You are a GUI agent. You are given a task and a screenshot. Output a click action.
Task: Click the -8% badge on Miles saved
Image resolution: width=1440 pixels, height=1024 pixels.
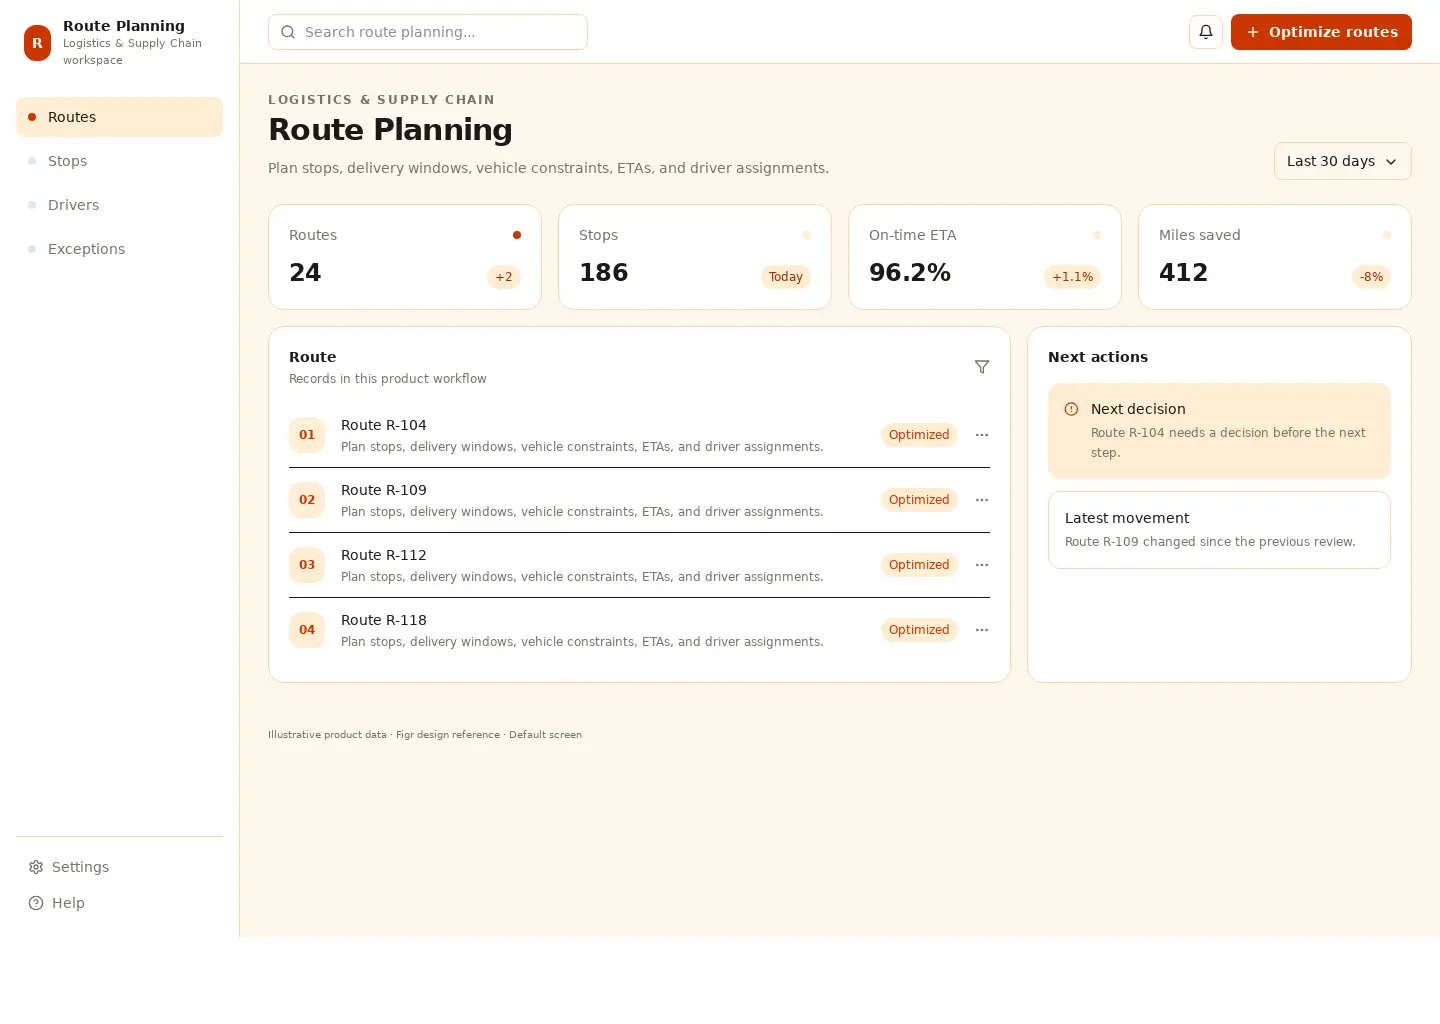1371,277
